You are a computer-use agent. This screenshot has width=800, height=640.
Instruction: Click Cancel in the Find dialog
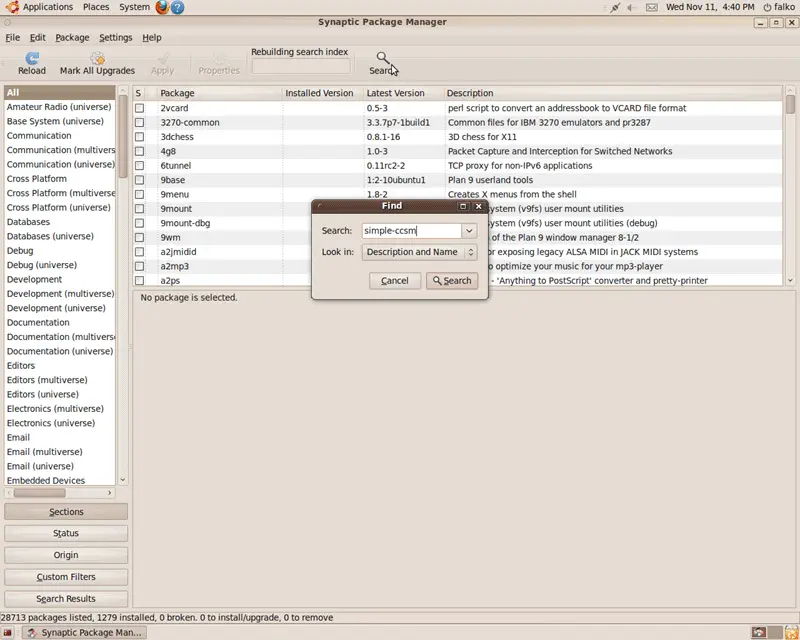coord(395,281)
